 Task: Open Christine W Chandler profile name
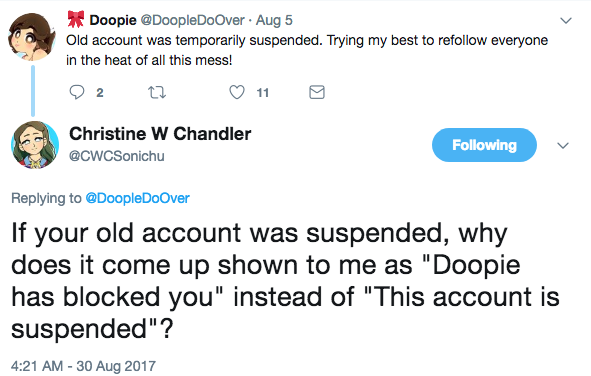(160, 134)
